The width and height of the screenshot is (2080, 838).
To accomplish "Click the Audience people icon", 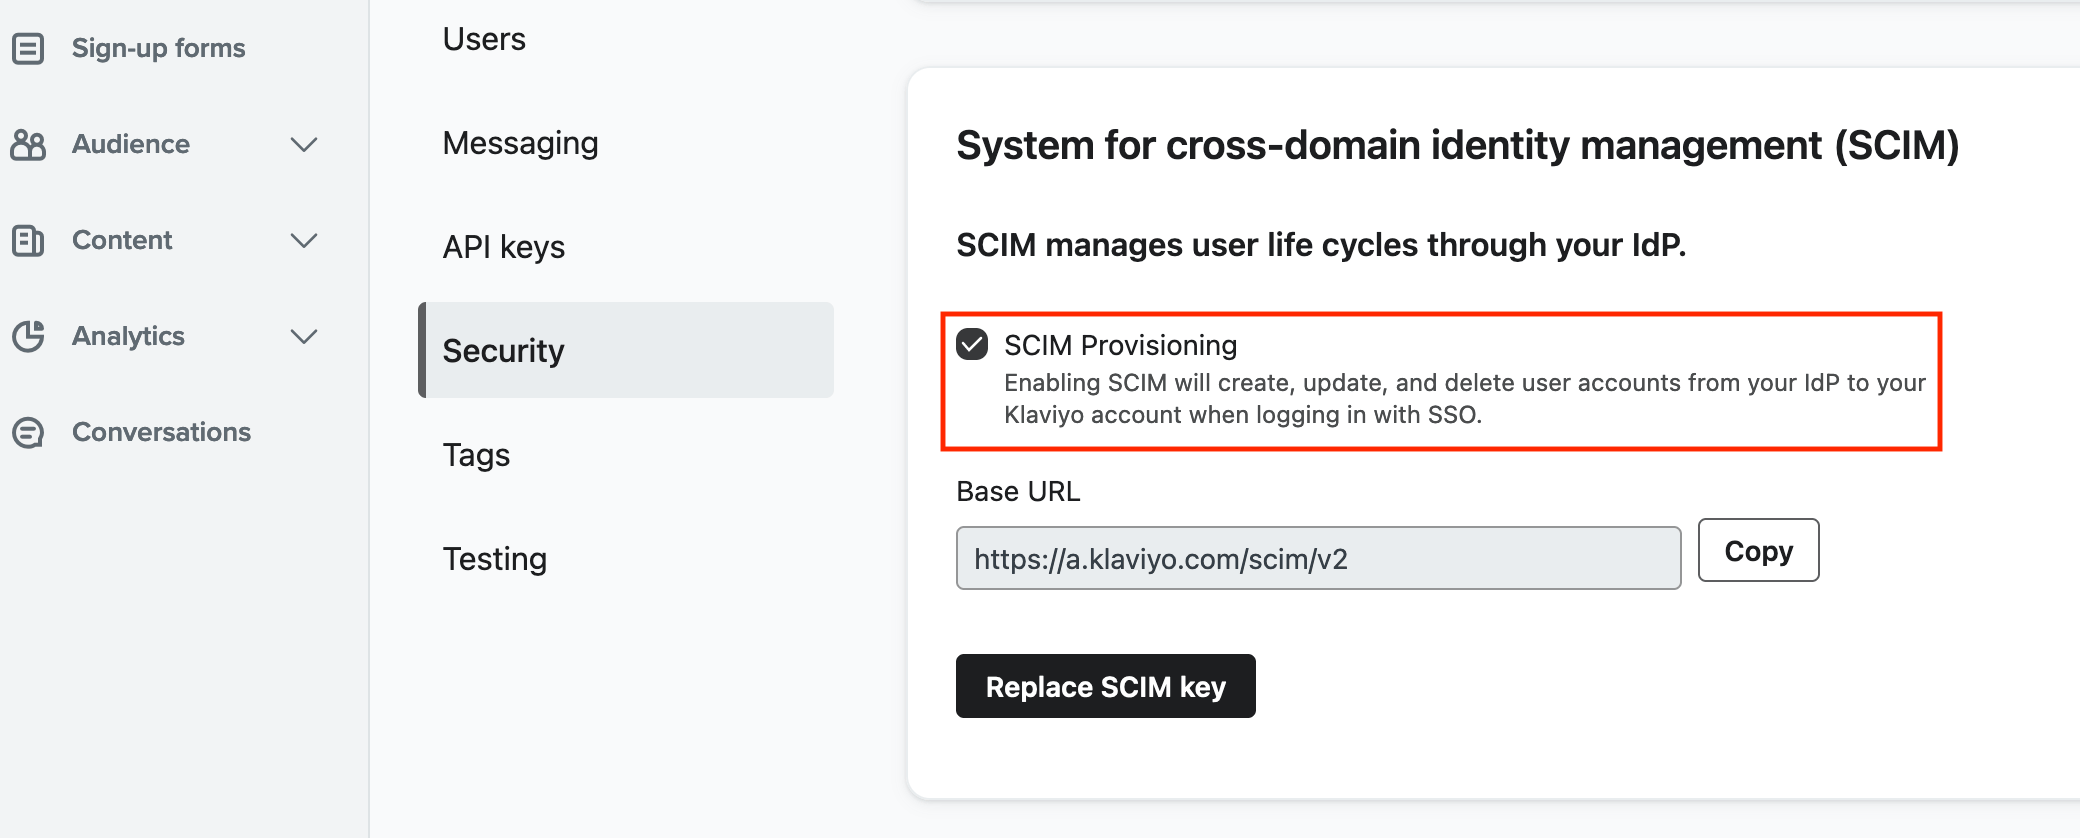I will 28,144.
